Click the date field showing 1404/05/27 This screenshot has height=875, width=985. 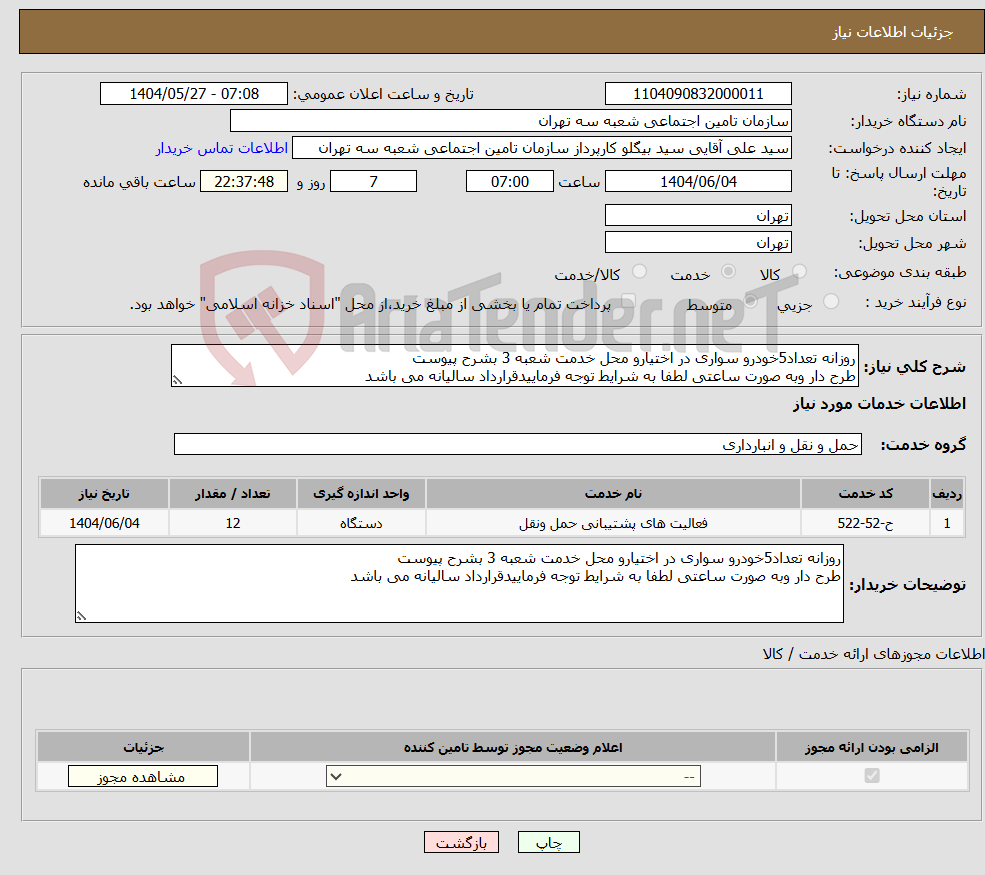click(194, 93)
